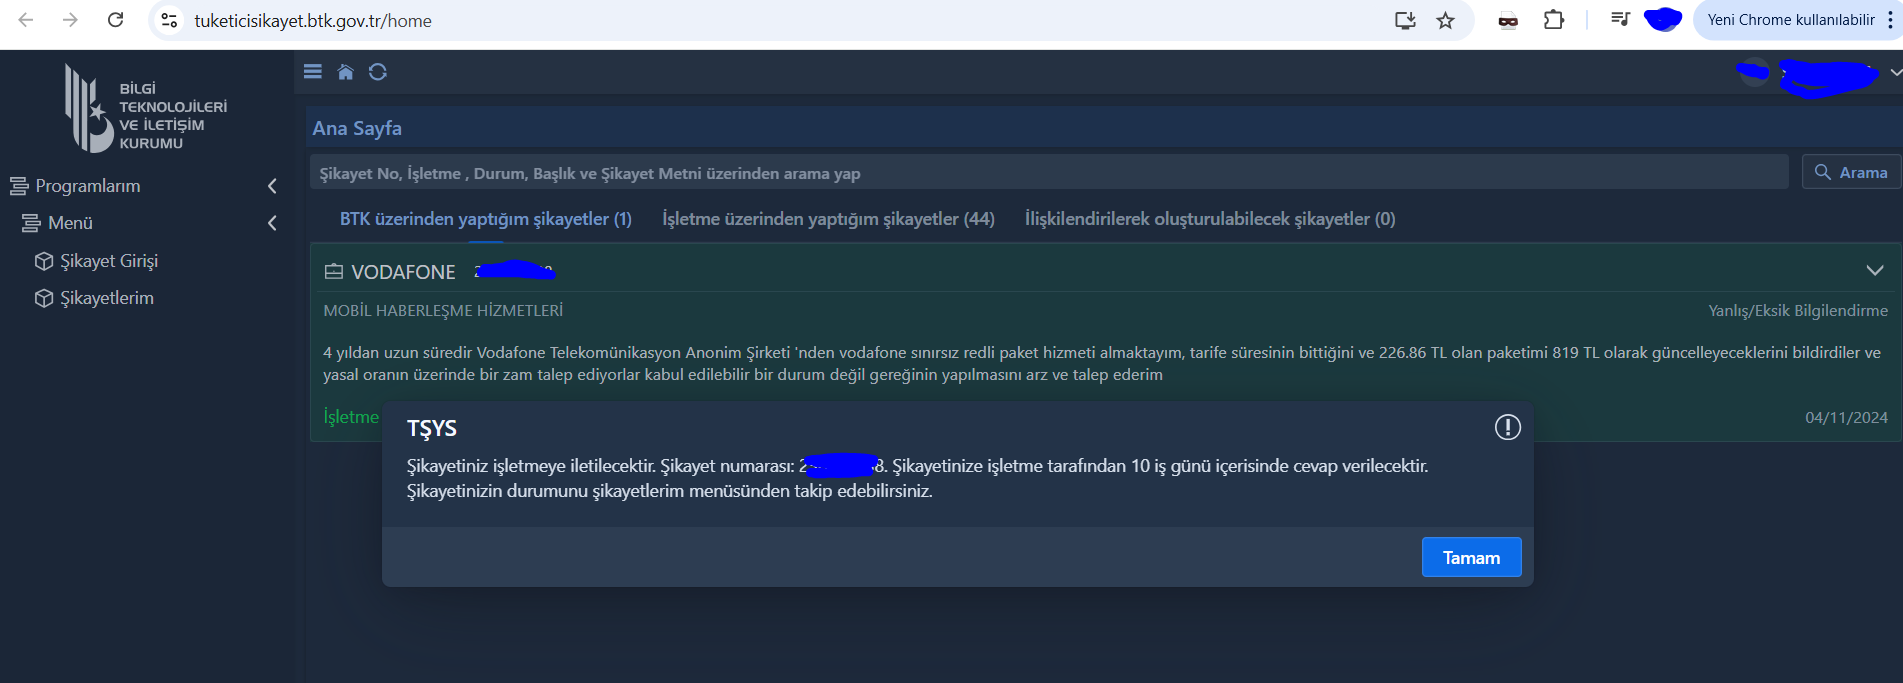Viewport: 1903px width, 683px height.
Task: Click the complaint date 04/11/2024
Action: coord(1846,418)
